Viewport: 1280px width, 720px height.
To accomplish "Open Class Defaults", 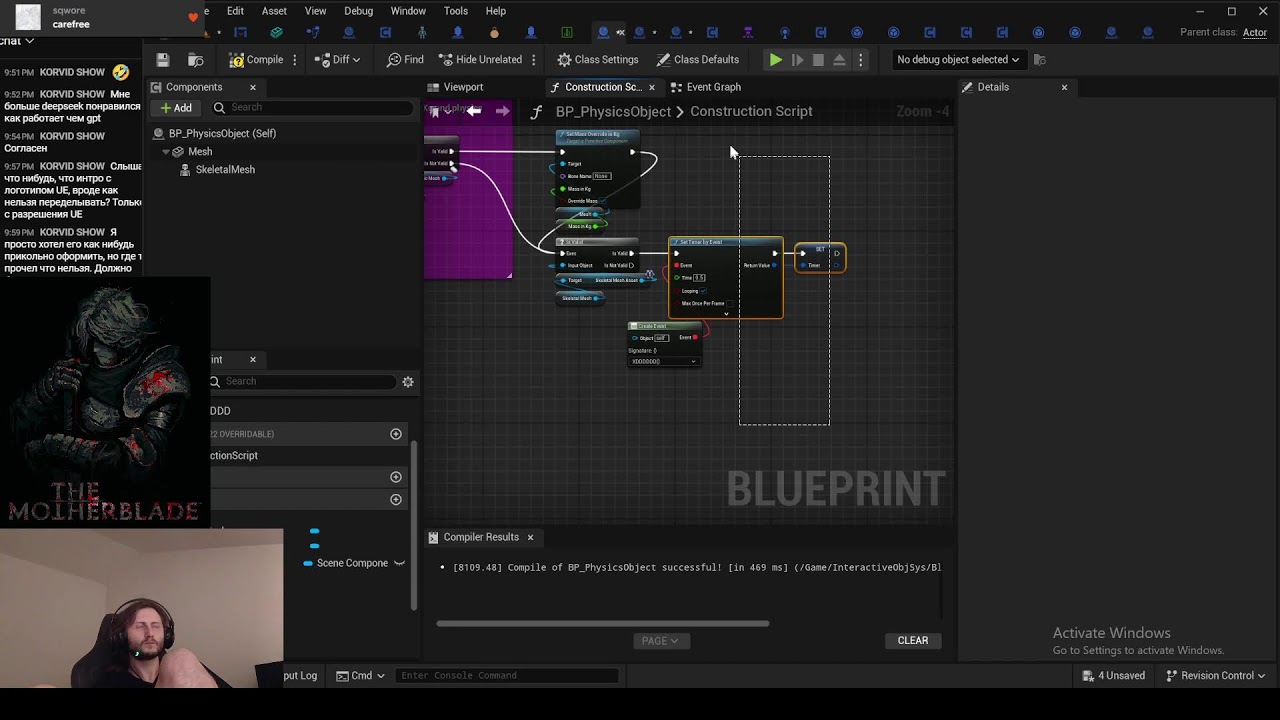I will 698,60.
